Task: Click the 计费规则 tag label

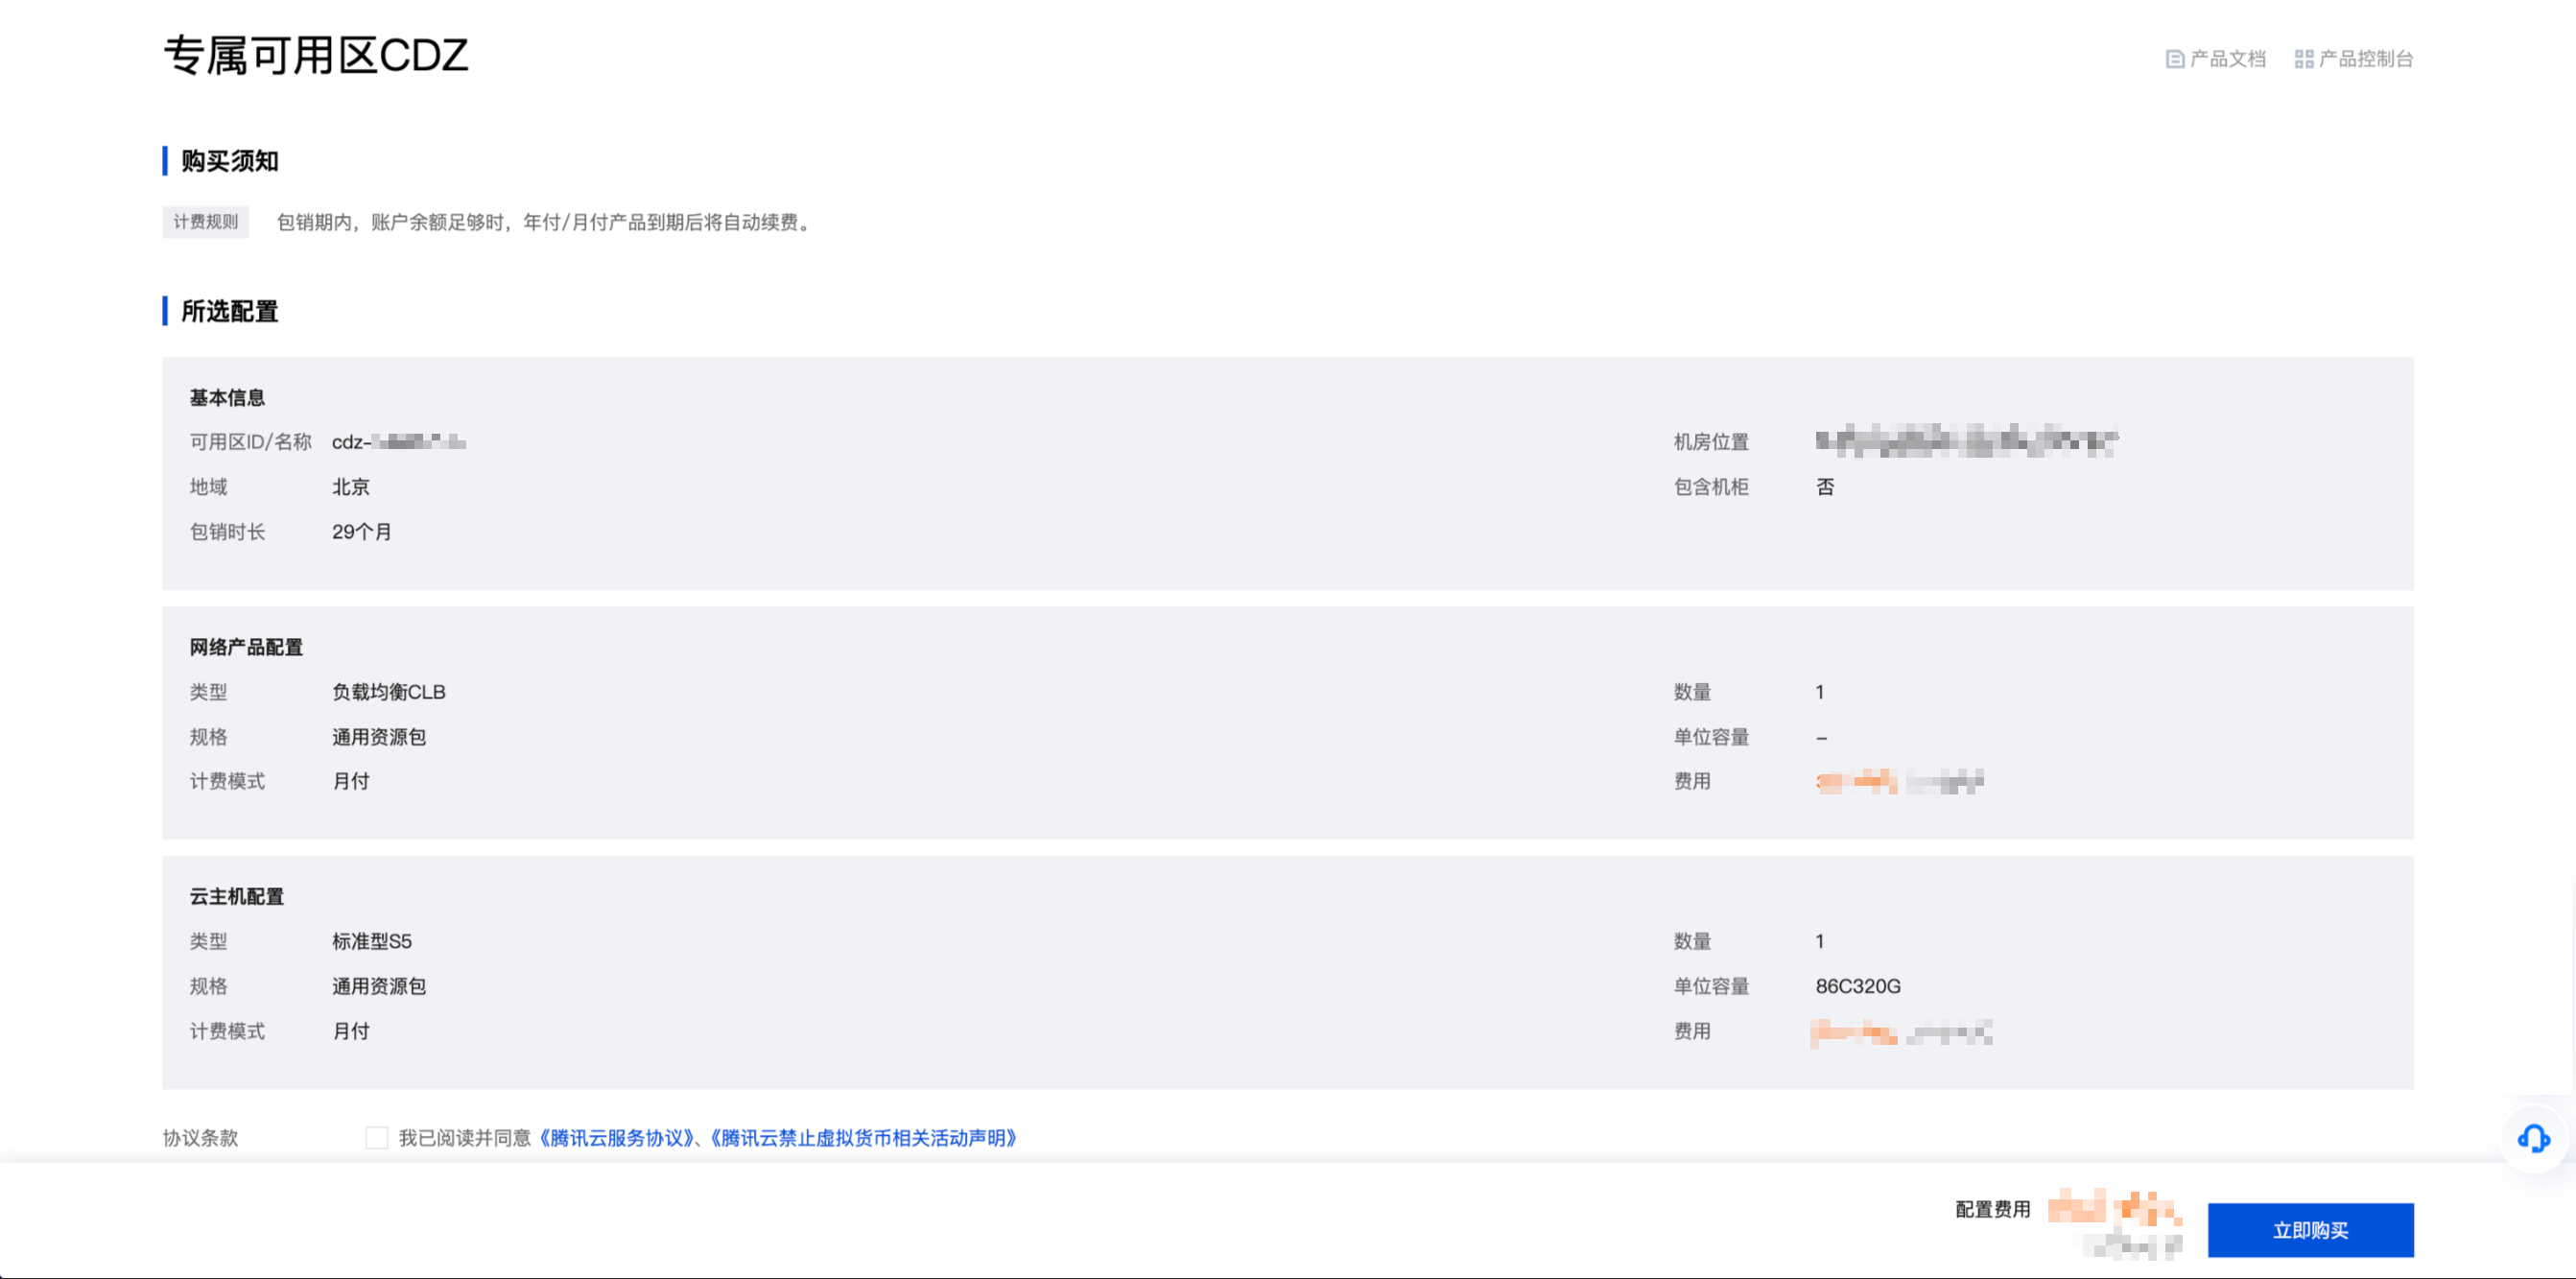Action: pos(205,222)
